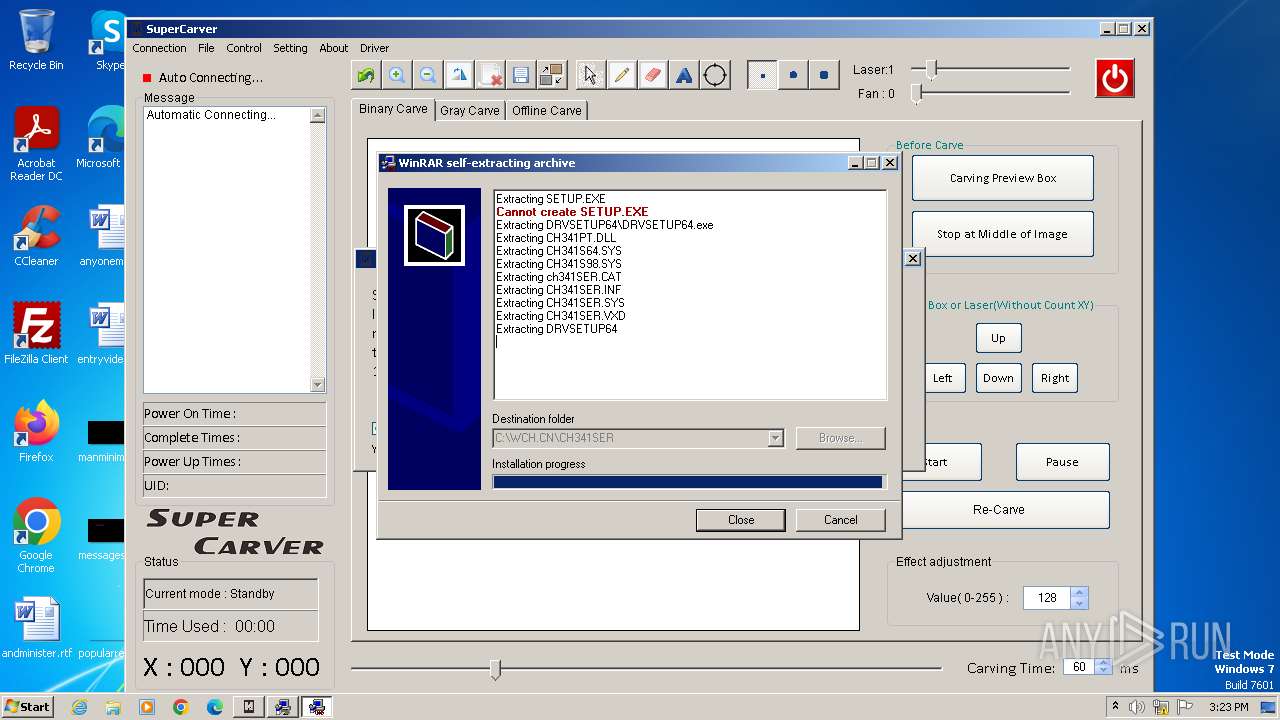Open the Setting menu
Image resolution: width=1280 pixels, height=720 pixels.
290,48
